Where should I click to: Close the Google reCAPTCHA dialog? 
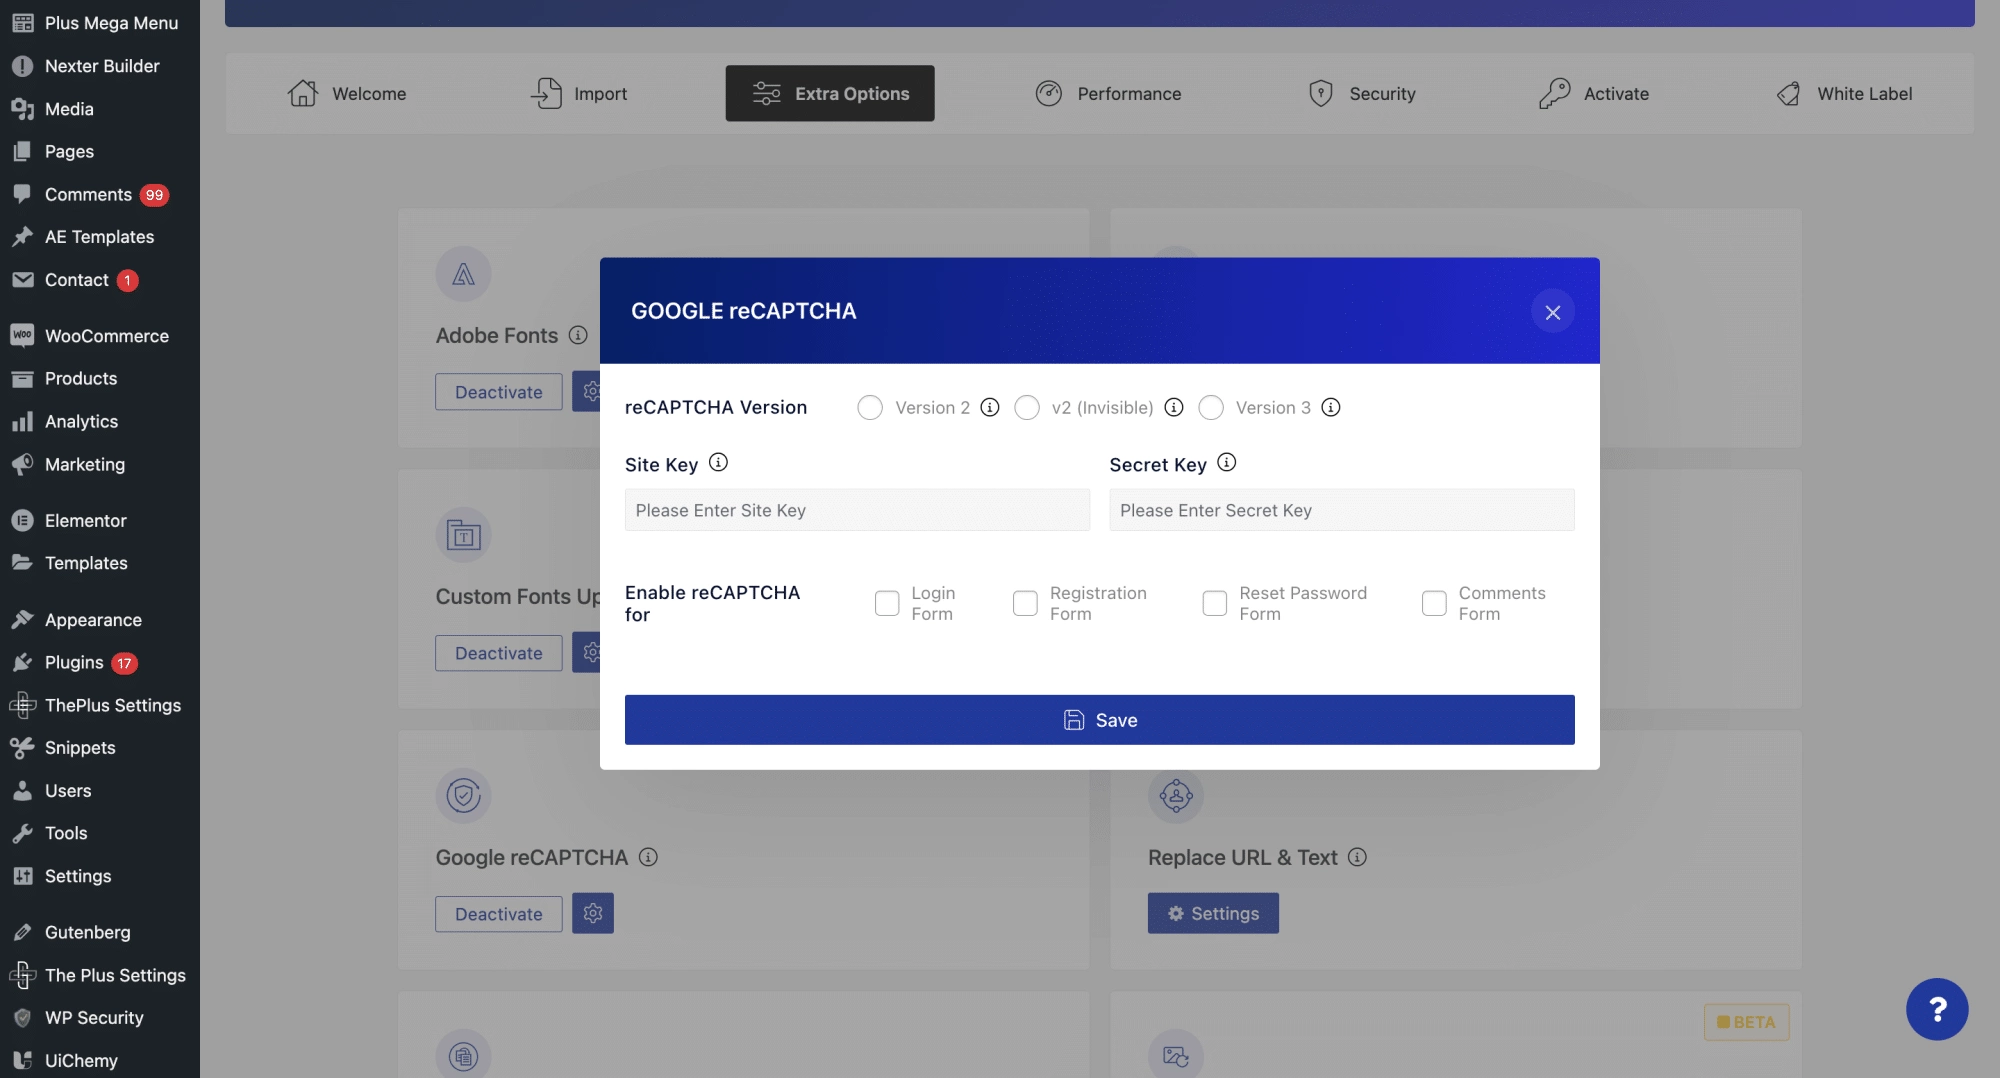(1552, 313)
